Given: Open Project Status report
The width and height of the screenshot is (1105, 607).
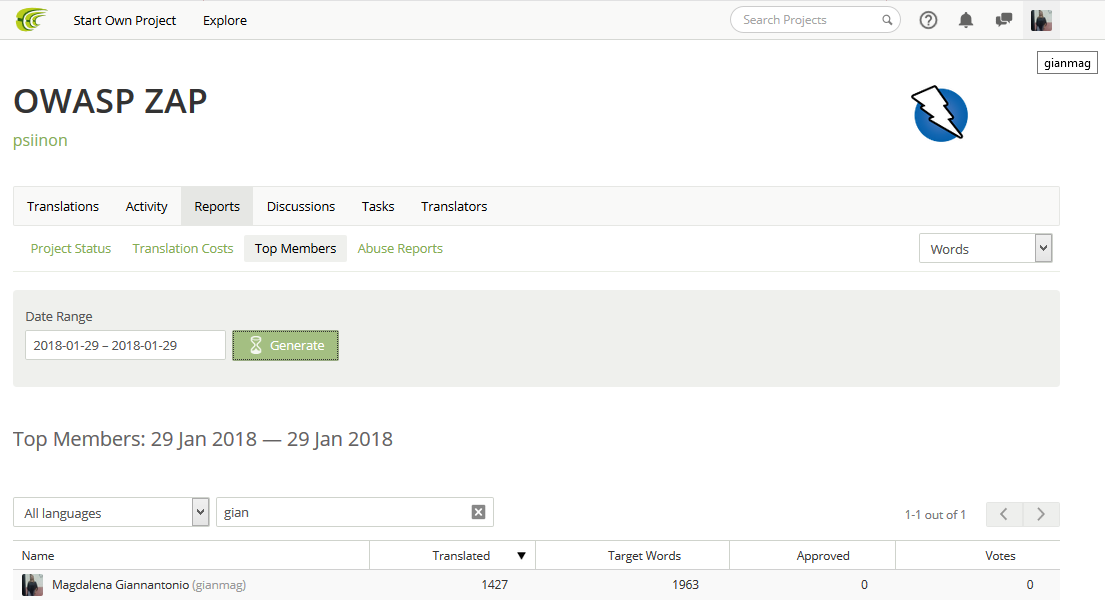Looking at the screenshot, I should [70, 249].
